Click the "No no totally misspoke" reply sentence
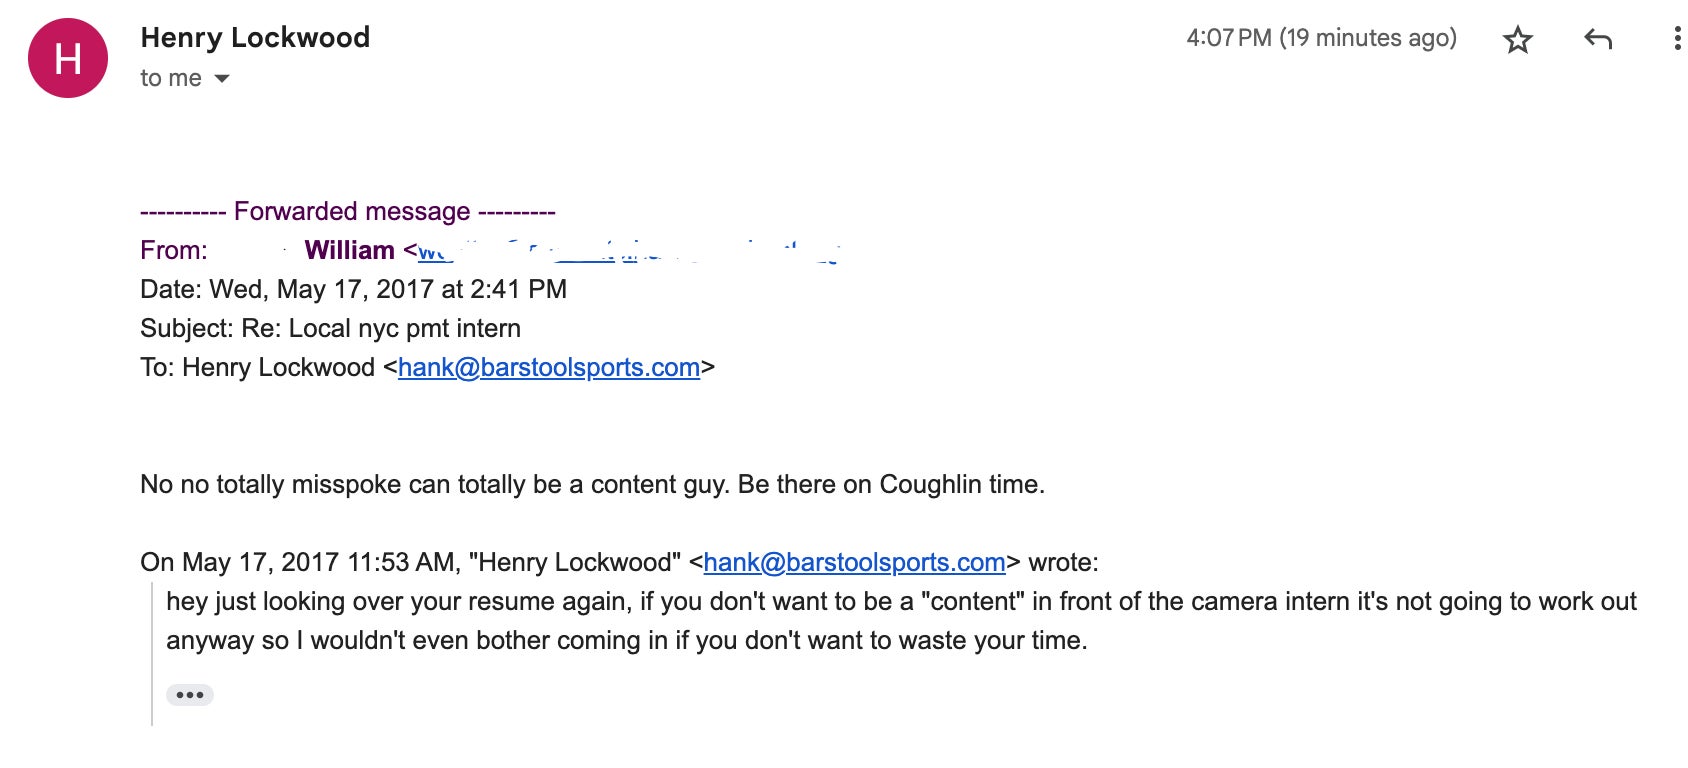This screenshot has width=1688, height=768. pos(592,485)
